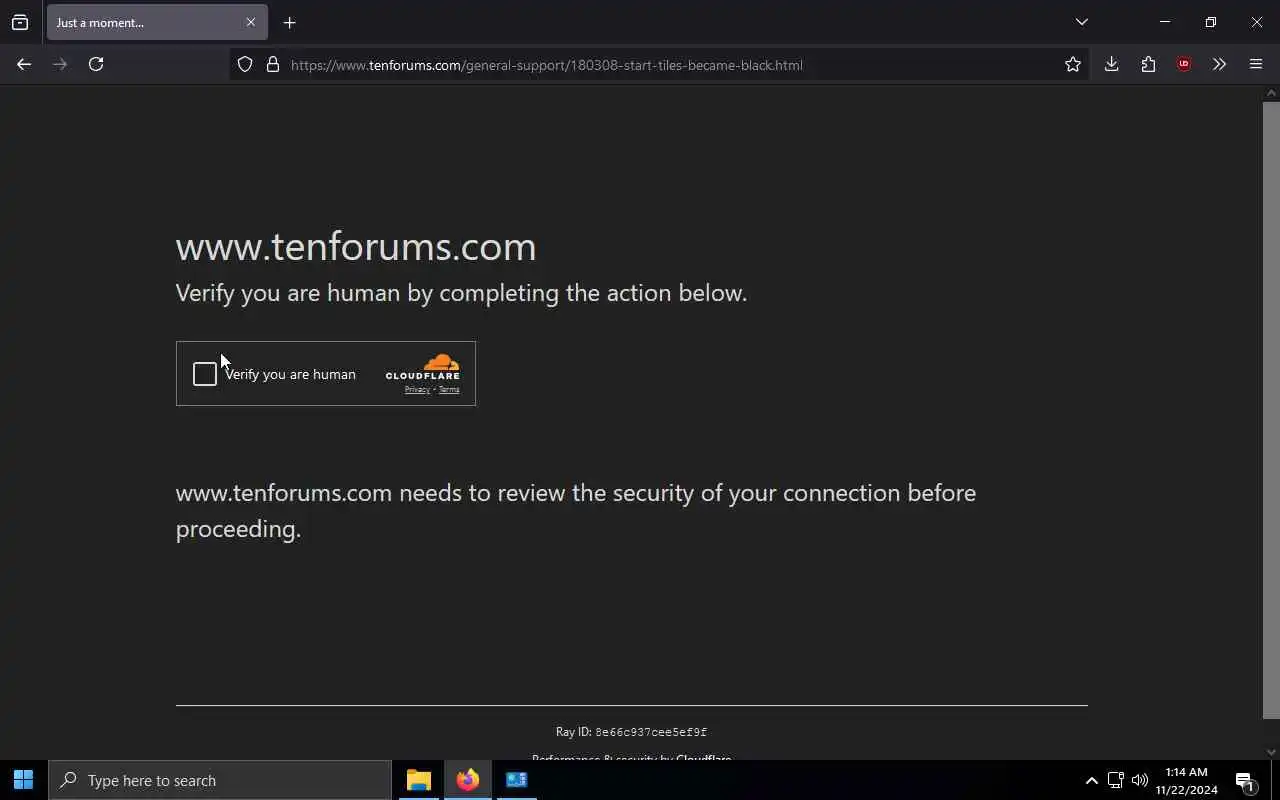Bookmark this page with the star icon

pyautogui.click(x=1073, y=65)
